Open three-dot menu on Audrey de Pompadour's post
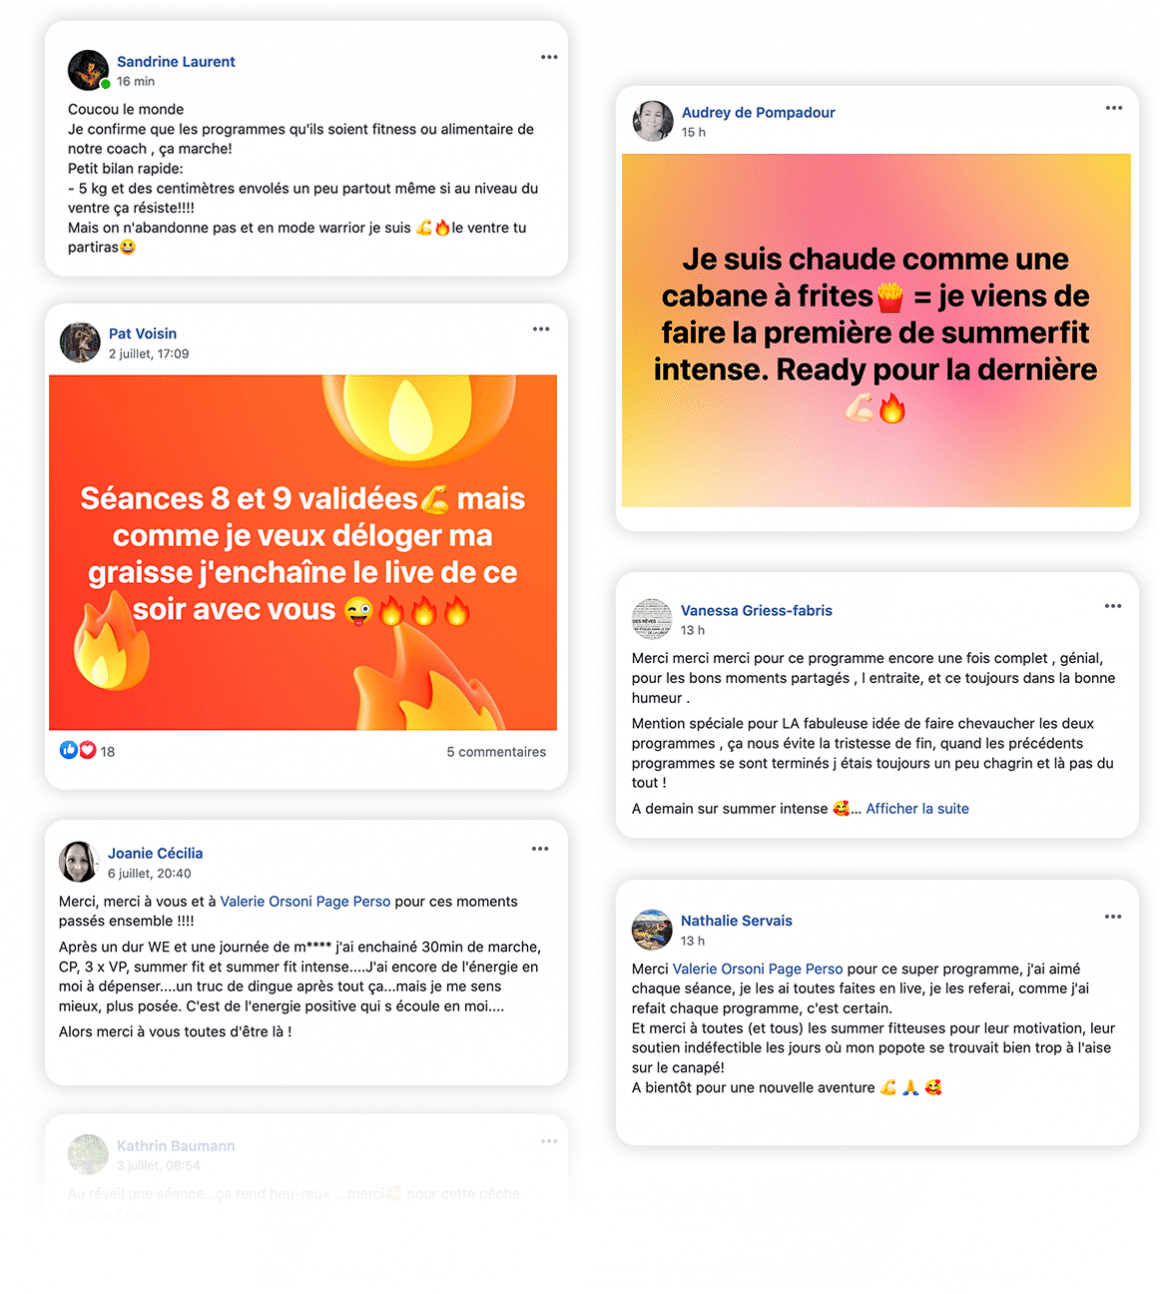 (1114, 108)
